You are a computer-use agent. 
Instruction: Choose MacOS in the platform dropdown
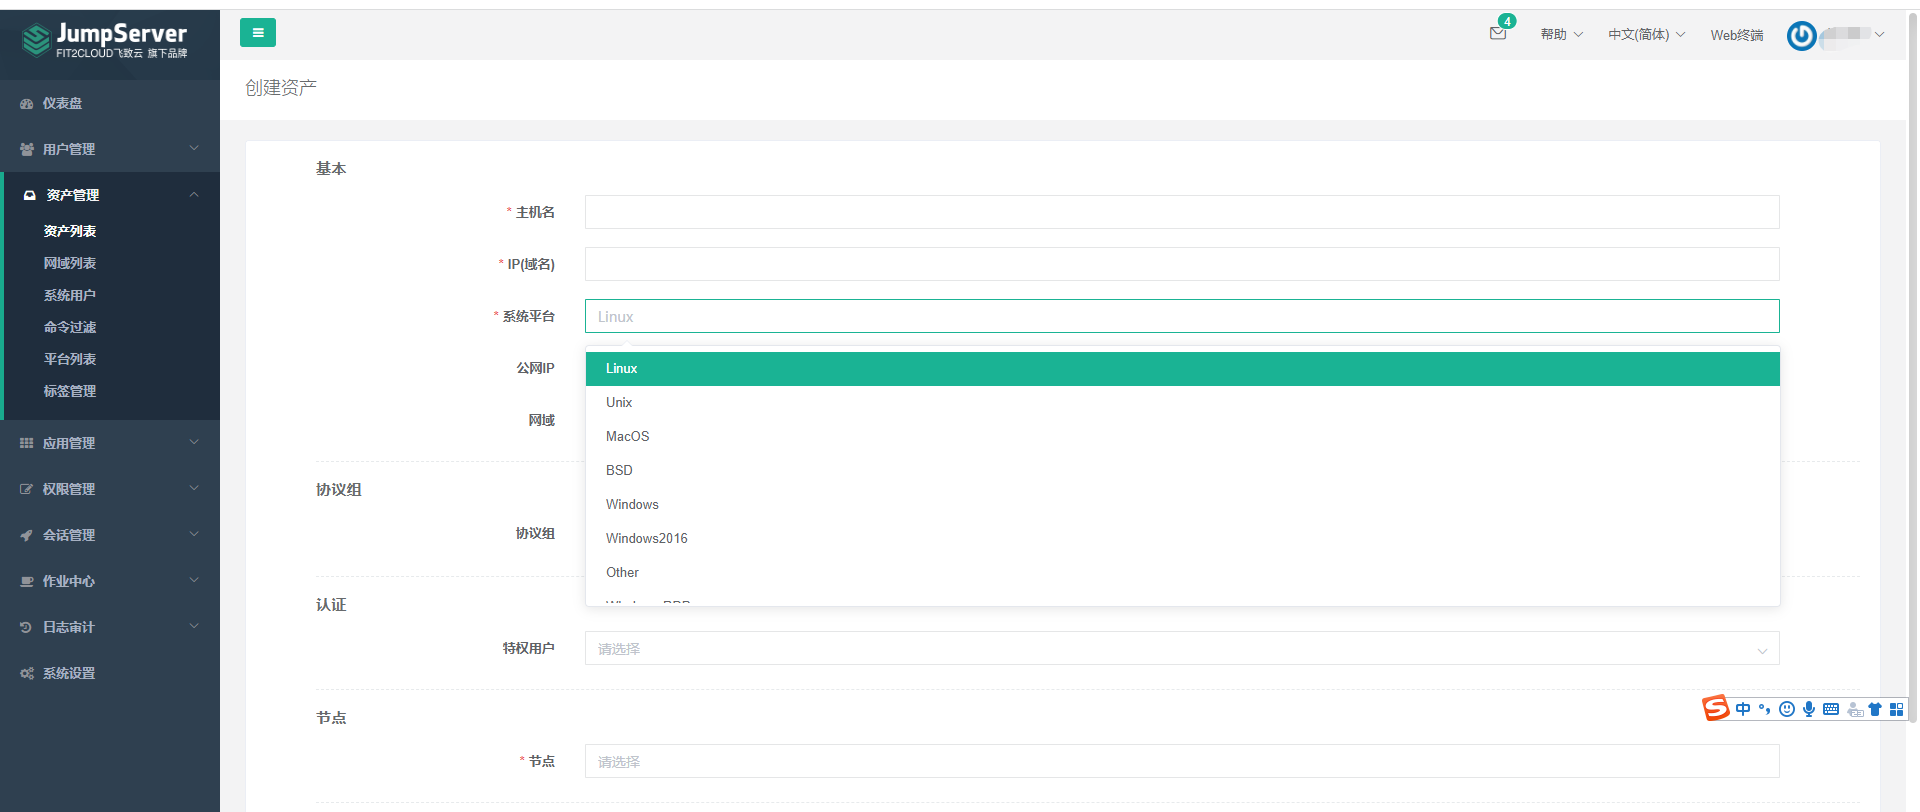628,436
